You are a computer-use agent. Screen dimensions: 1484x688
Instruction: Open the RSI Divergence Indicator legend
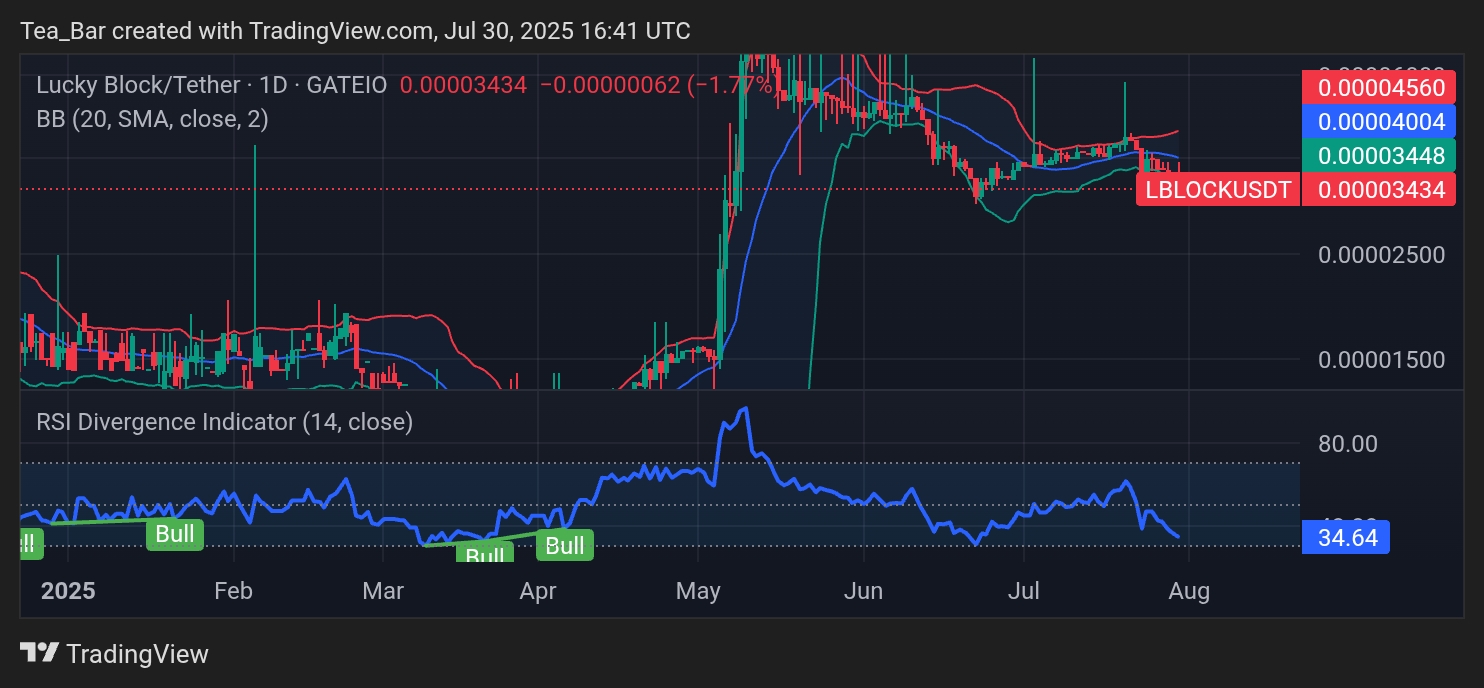225,422
